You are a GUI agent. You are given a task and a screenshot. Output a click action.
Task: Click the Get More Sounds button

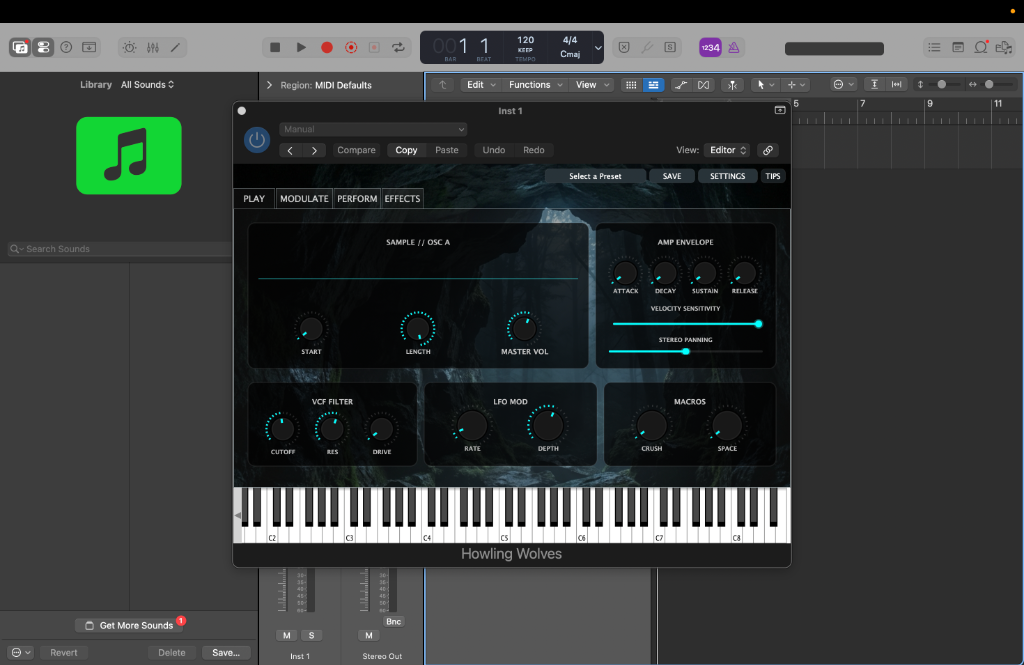pos(131,624)
